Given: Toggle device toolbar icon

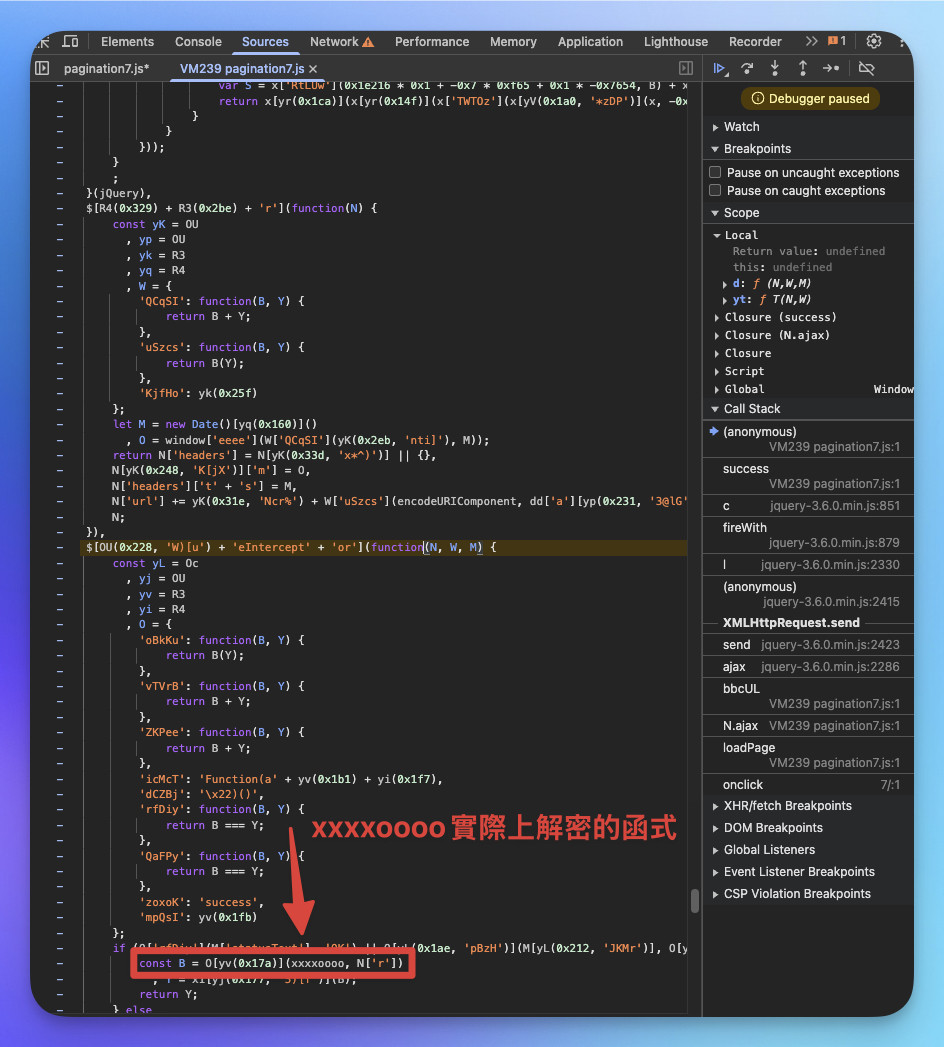Looking at the screenshot, I should (70, 41).
